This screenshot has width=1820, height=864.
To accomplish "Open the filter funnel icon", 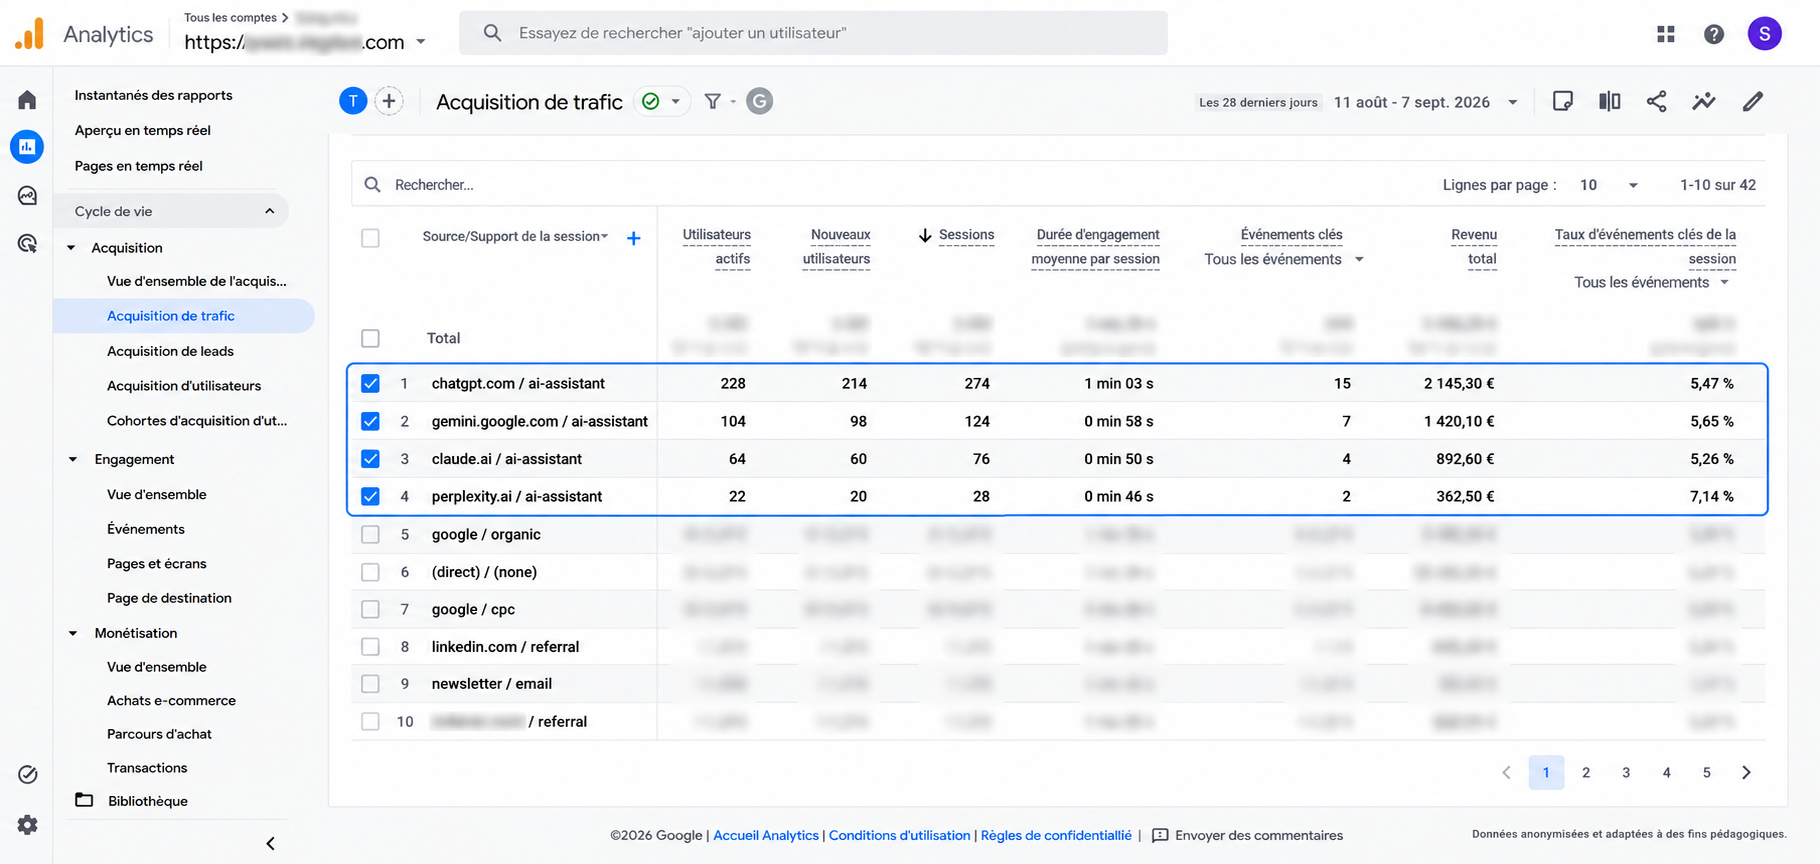I will 713,101.
